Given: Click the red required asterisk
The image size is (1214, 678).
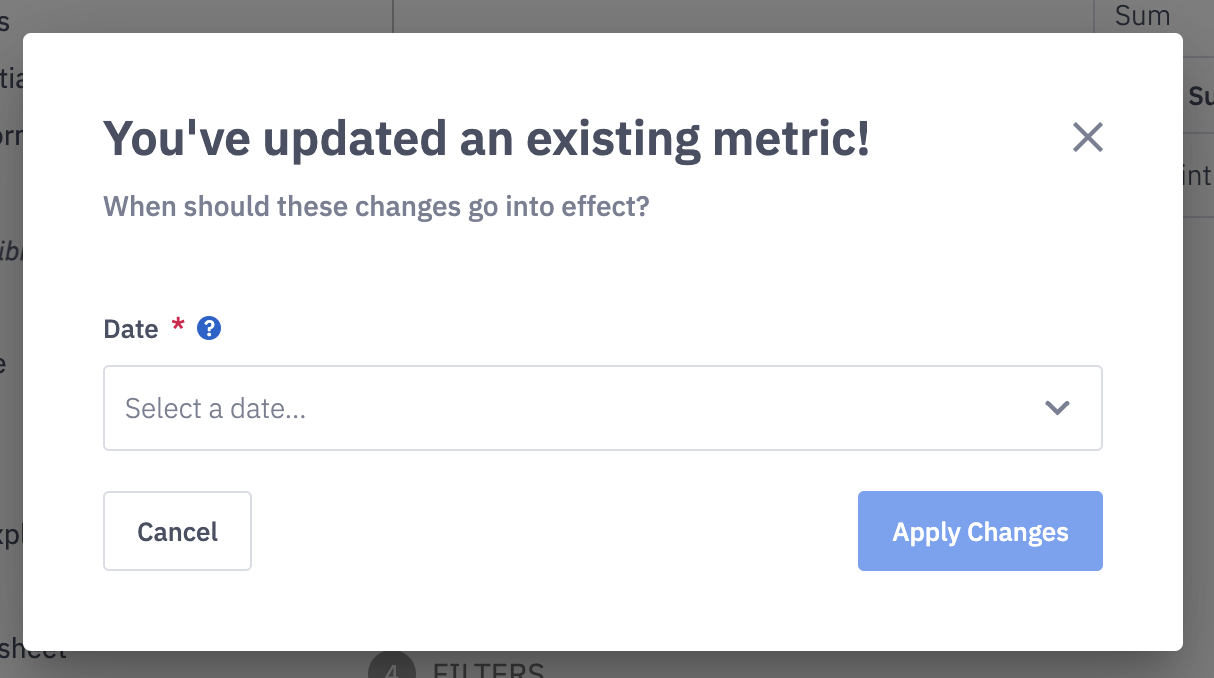Looking at the screenshot, I should coord(178,326).
